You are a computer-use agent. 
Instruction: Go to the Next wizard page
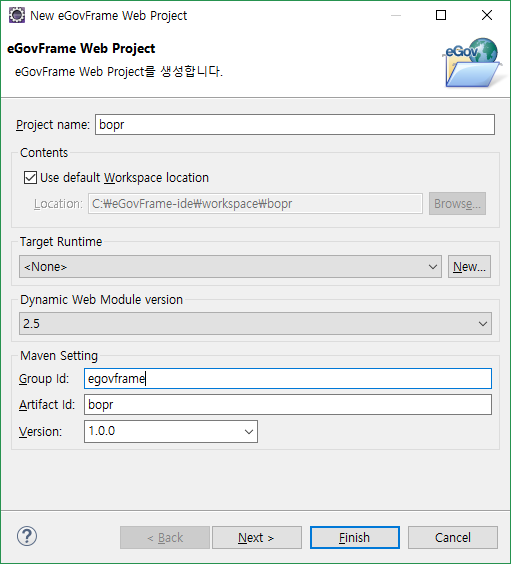click(x=257, y=537)
